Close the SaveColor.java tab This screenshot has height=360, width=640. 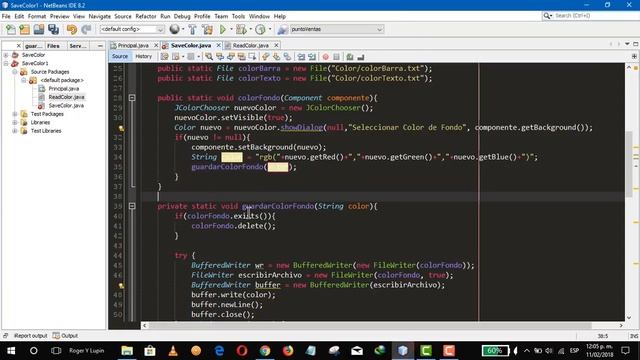pyautogui.click(x=218, y=45)
